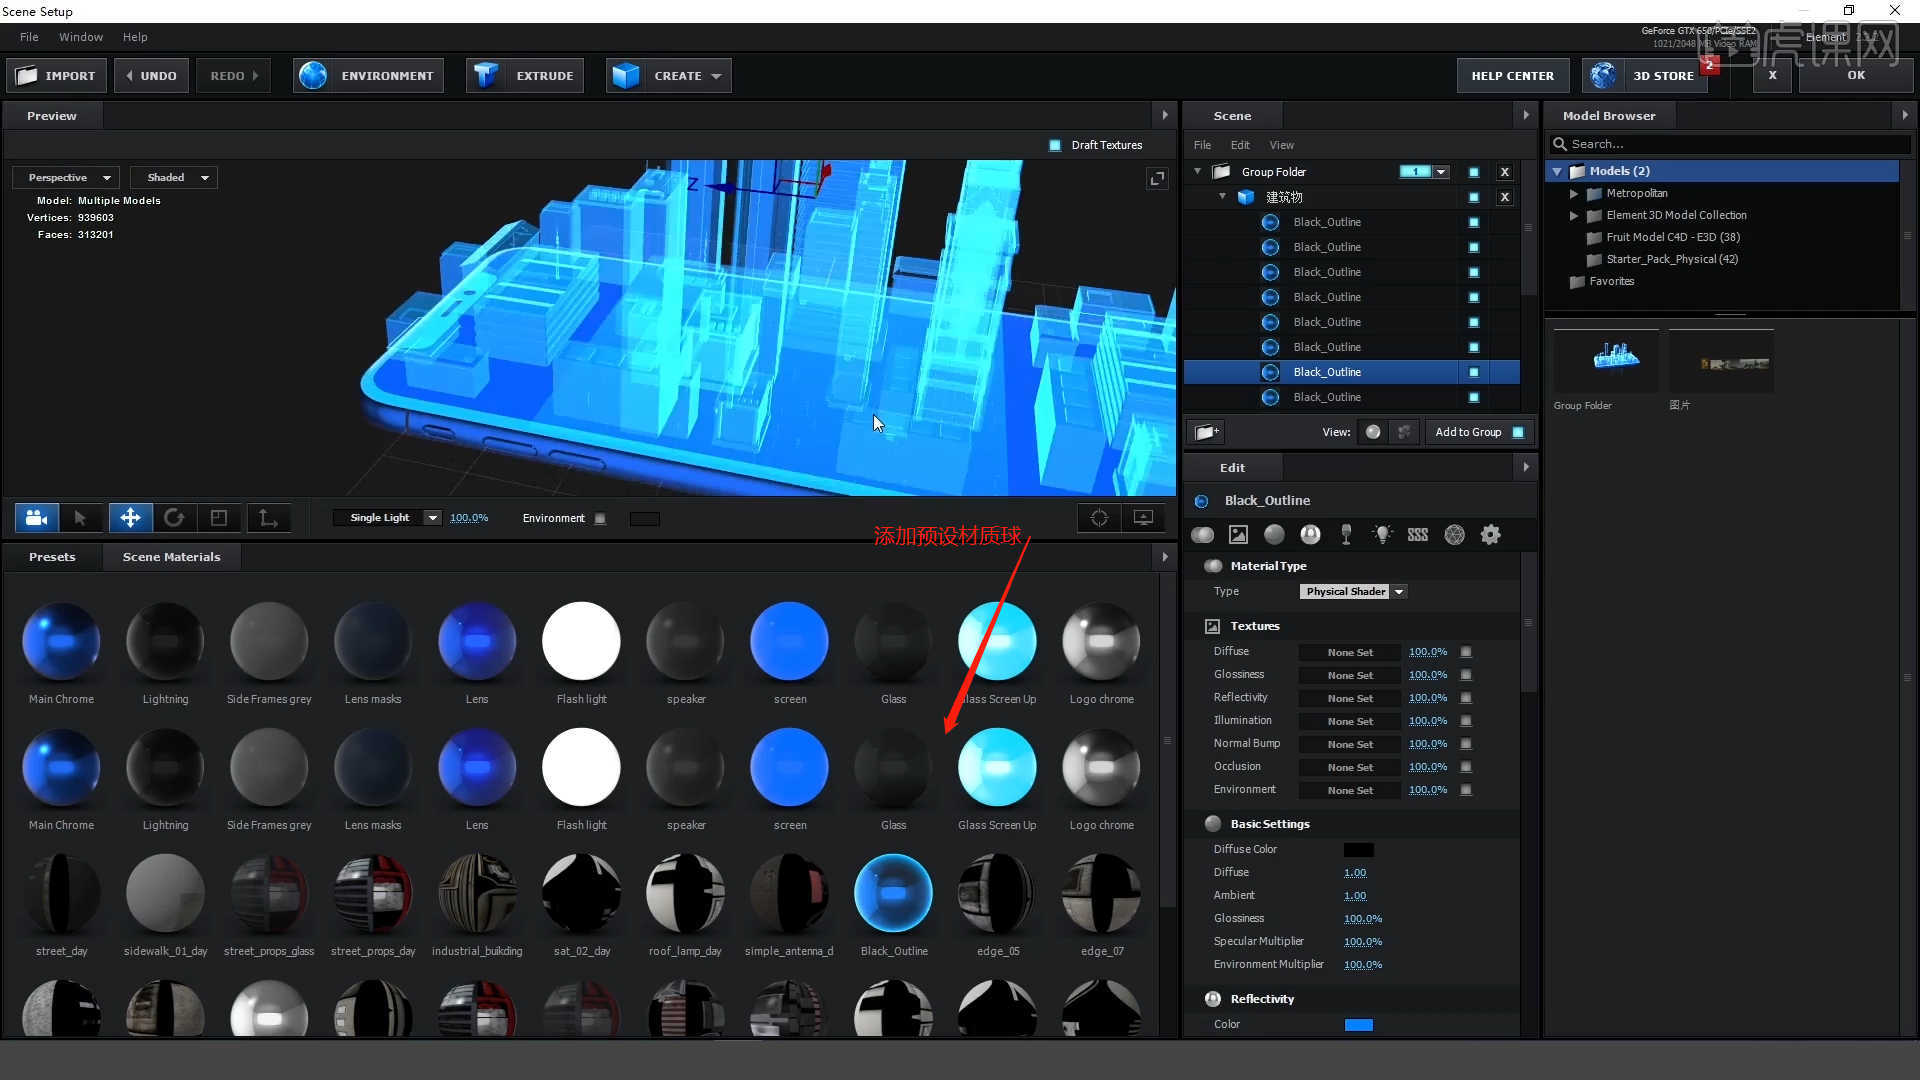Screen dimensions: 1920x1080
Task: Click the blue Reflectivity color swatch
Action: point(1358,1025)
